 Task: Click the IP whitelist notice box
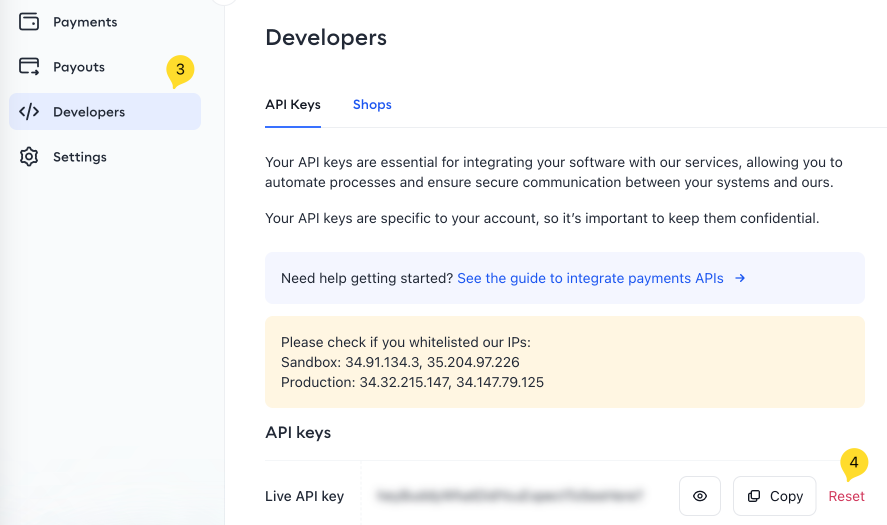pyautogui.click(x=564, y=362)
